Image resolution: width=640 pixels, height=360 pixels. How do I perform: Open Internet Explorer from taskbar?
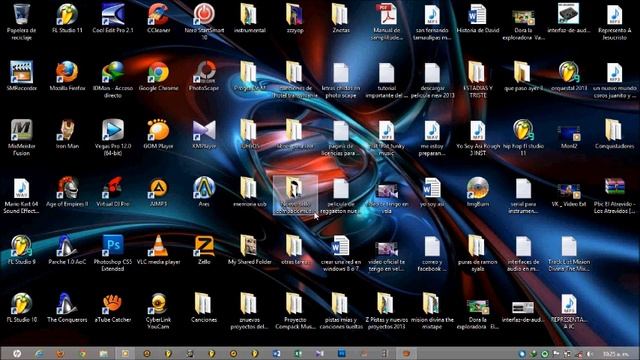tap(39, 353)
